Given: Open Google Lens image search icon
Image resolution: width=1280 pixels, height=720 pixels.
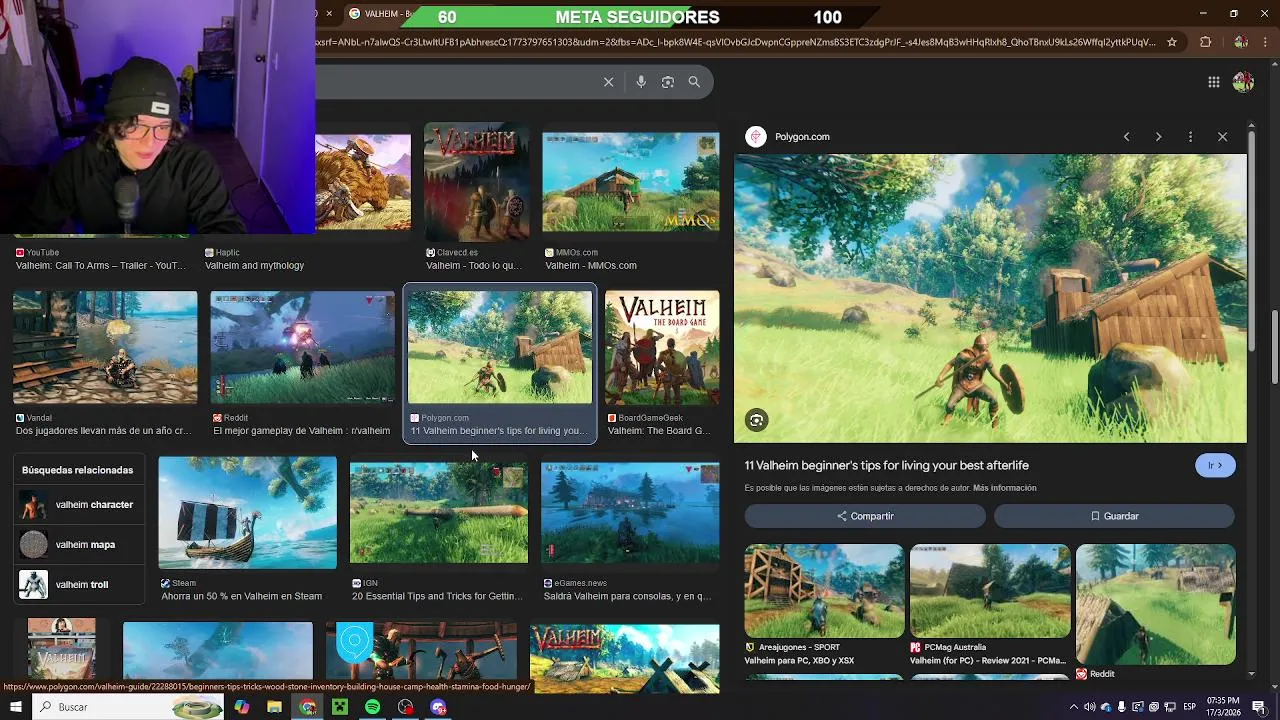Looking at the screenshot, I should point(668,82).
